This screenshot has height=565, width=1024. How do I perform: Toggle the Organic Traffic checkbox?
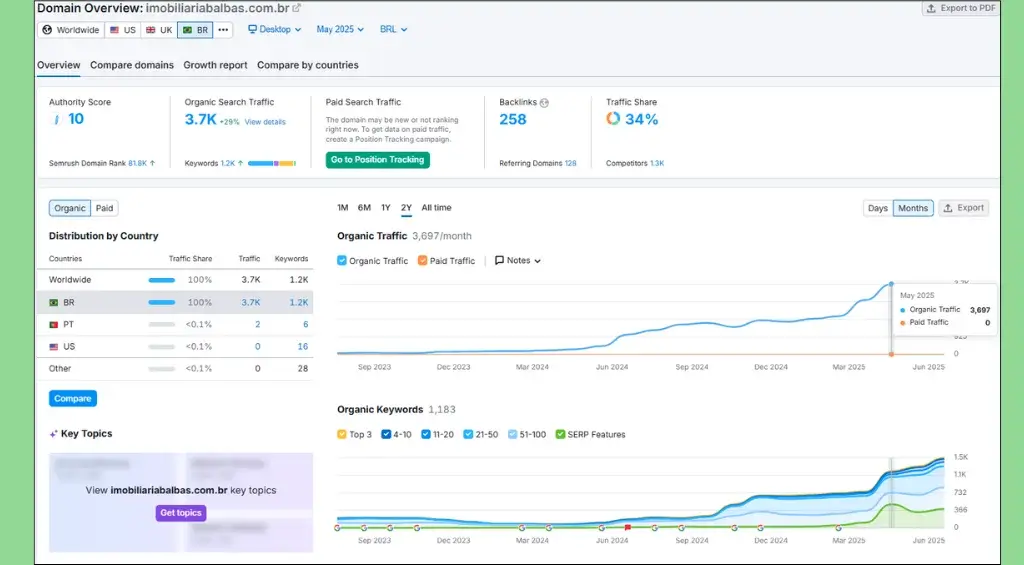pyautogui.click(x=342, y=261)
